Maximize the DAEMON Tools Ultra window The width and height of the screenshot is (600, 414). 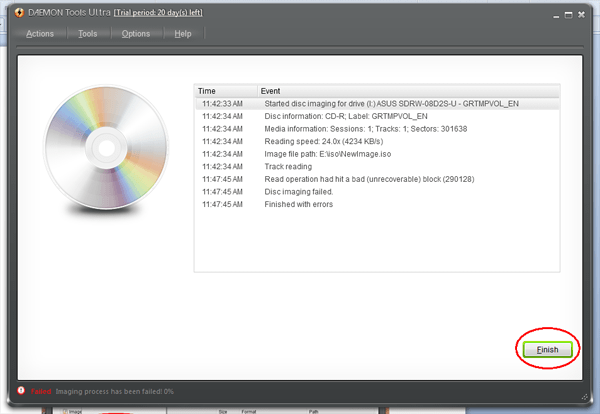569,15
